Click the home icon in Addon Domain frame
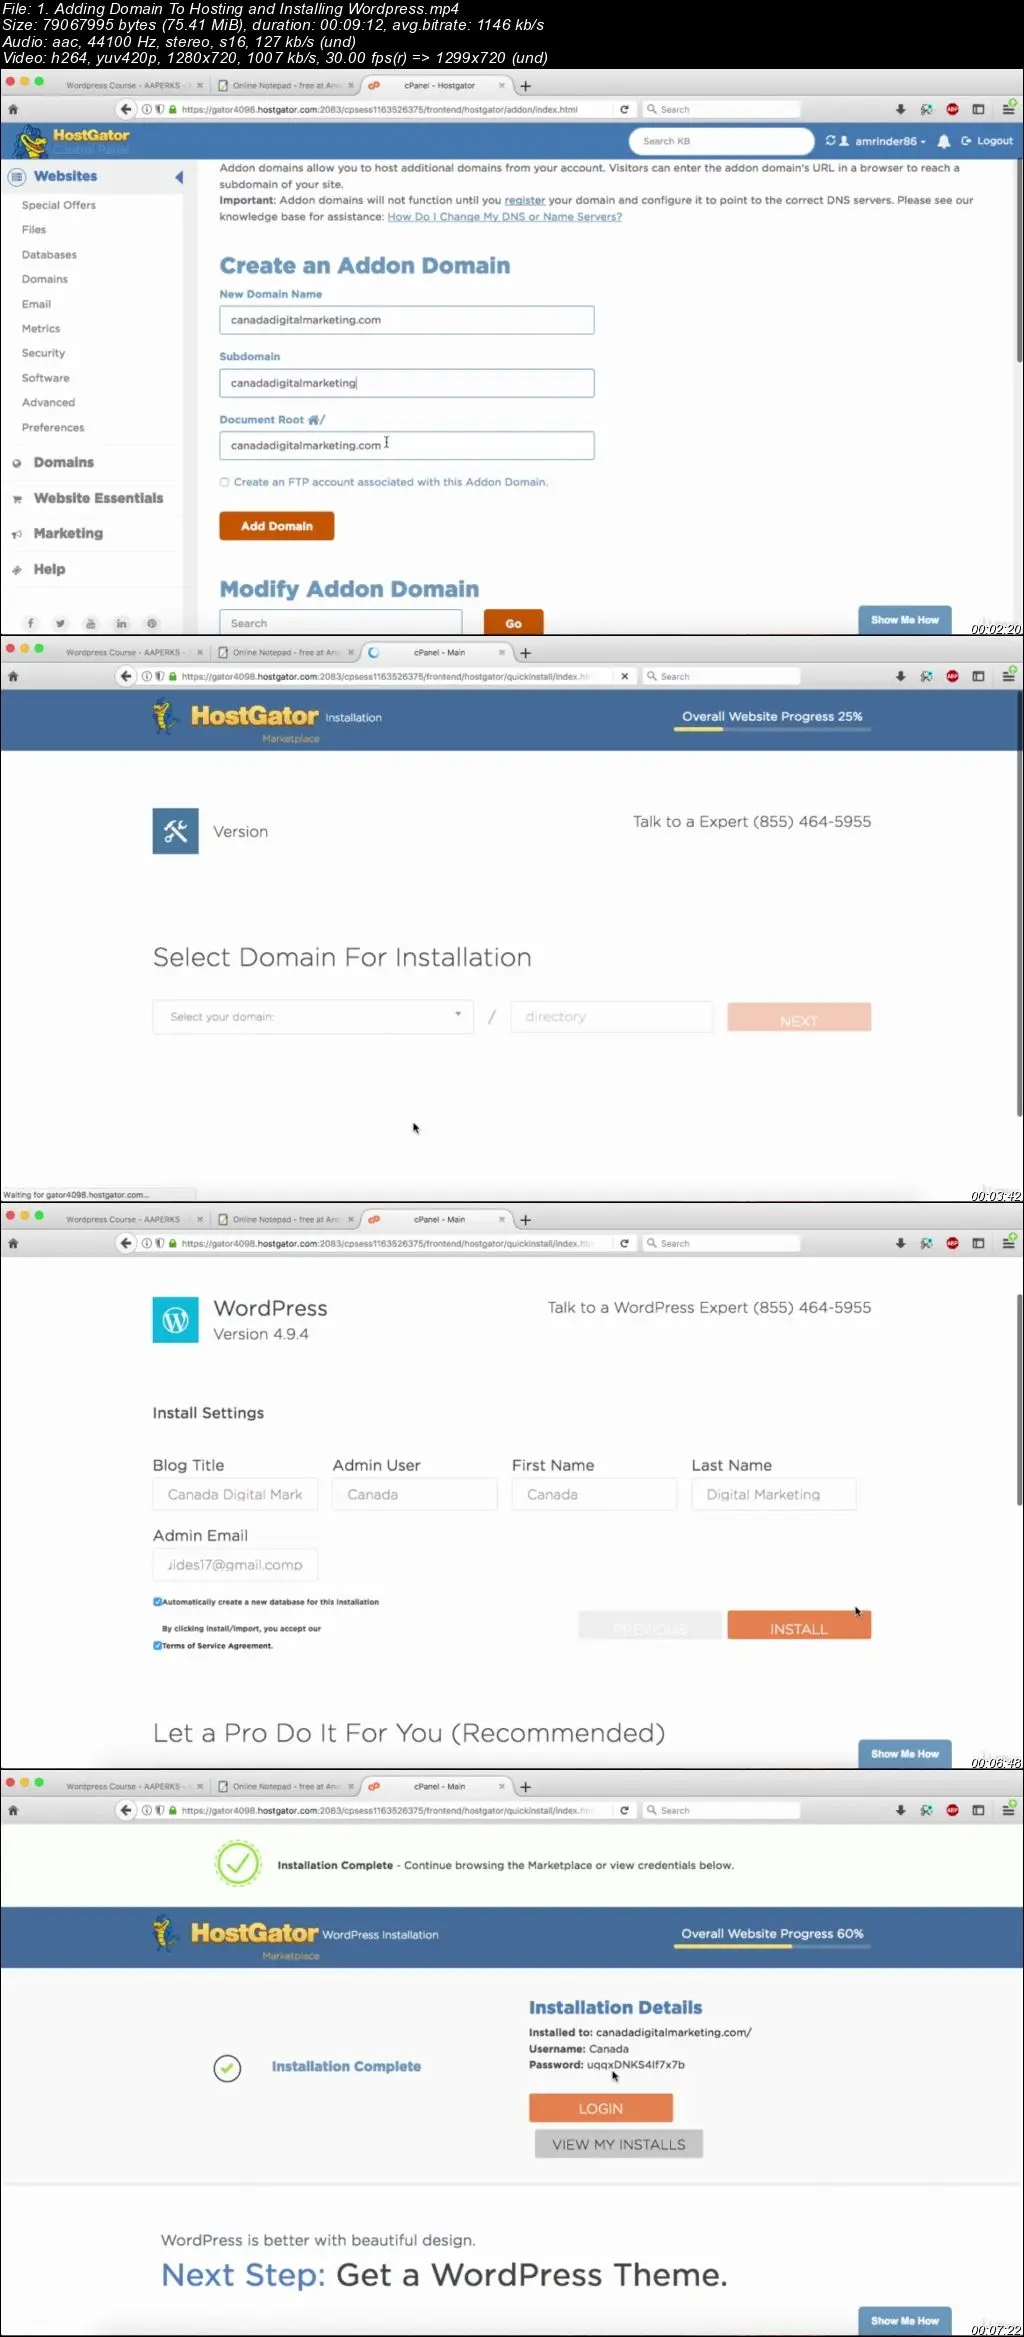The image size is (1024, 2337). click(13, 109)
